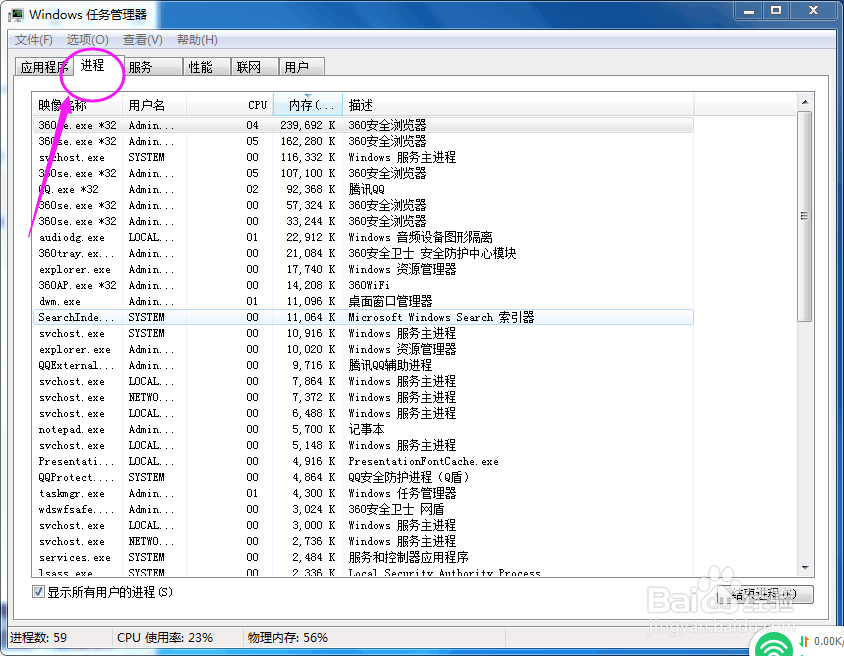Click the vertical scrollbar thumb

(805, 216)
